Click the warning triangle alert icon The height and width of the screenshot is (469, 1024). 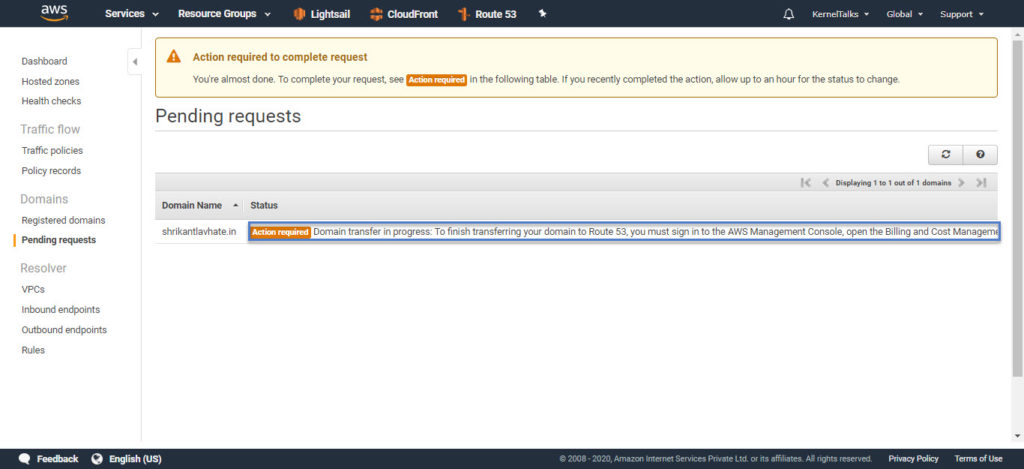coord(174,57)
